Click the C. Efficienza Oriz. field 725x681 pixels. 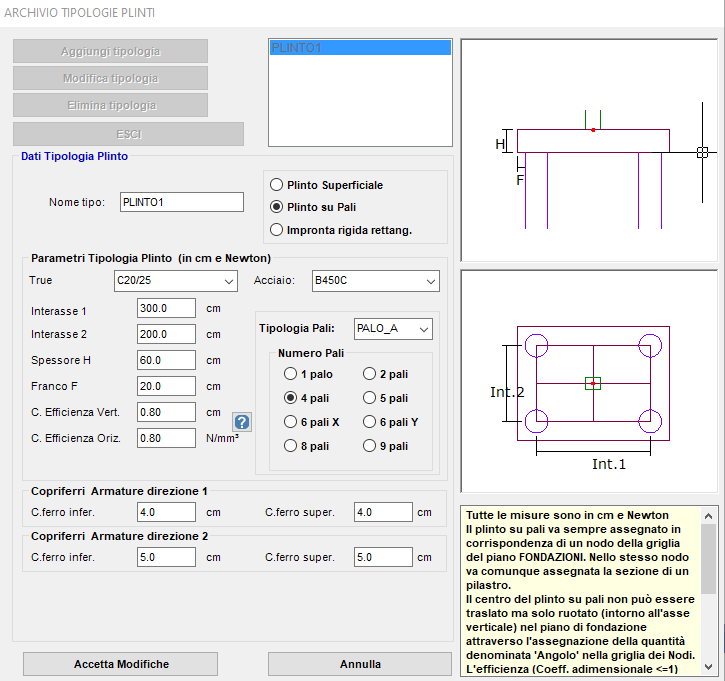click(x=166, y=438)
